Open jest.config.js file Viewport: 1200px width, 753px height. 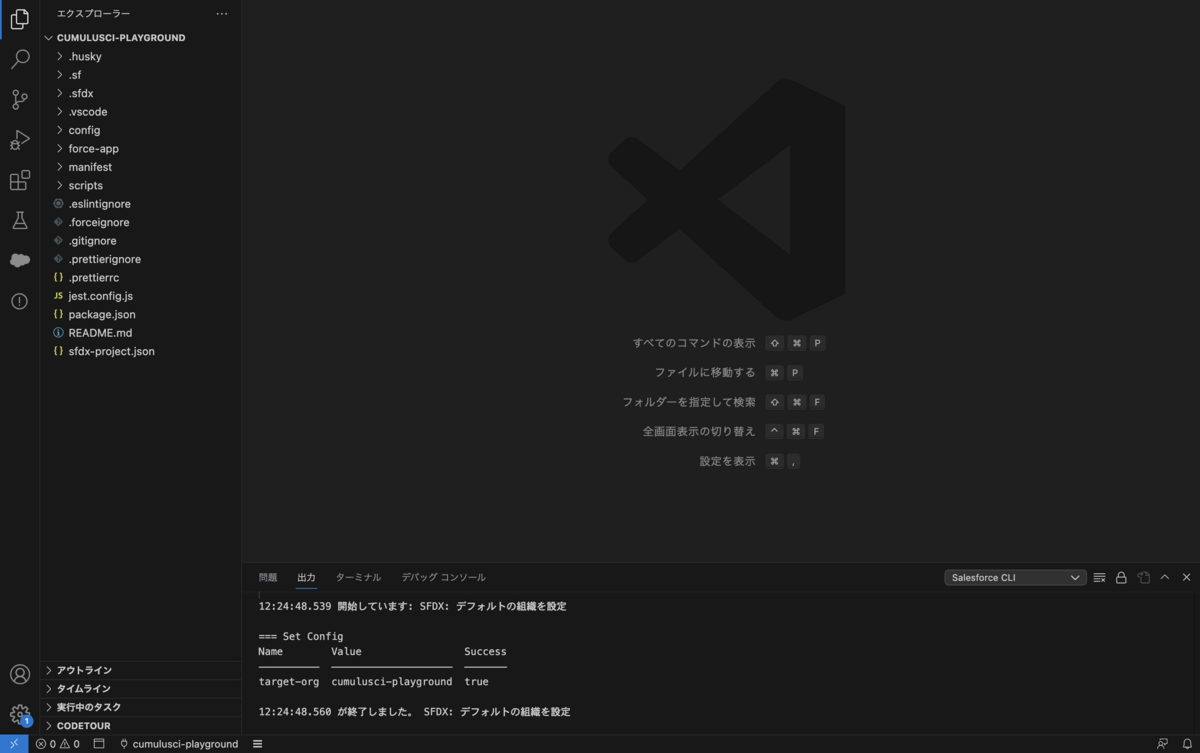coord(101,296)
